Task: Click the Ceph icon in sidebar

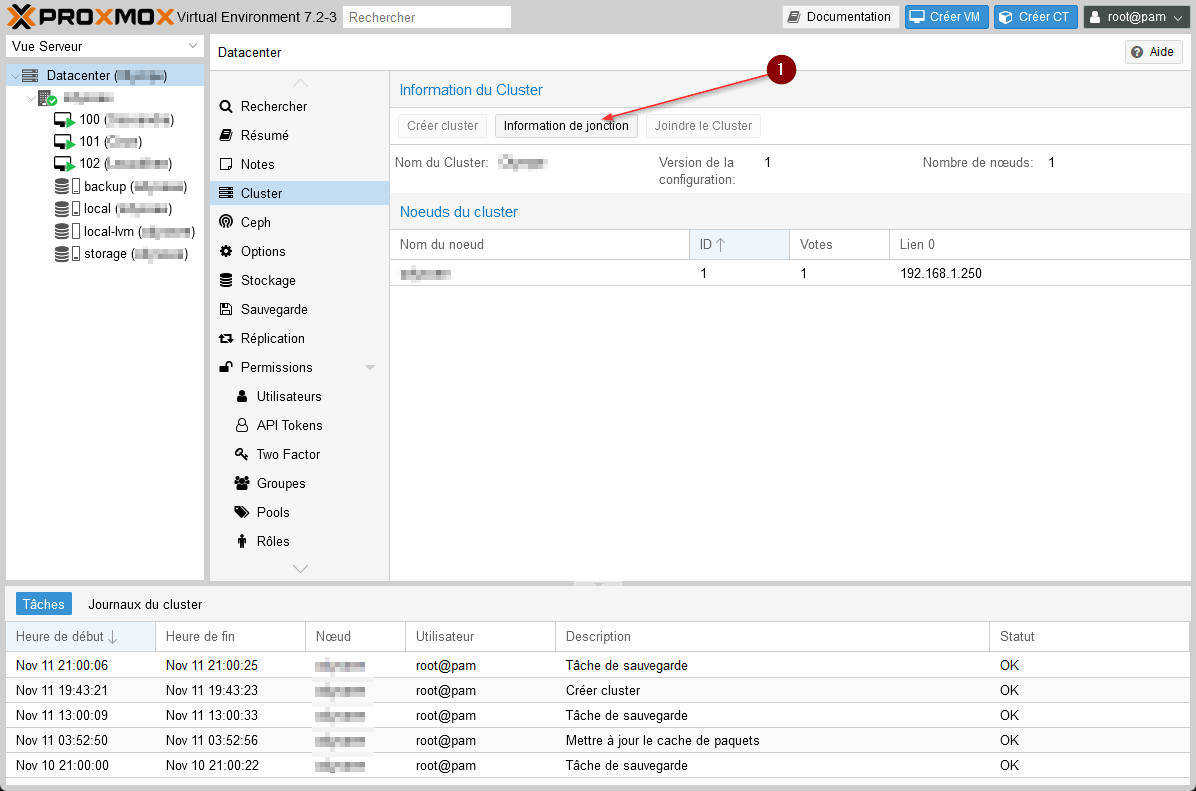Action: (226, 222)
